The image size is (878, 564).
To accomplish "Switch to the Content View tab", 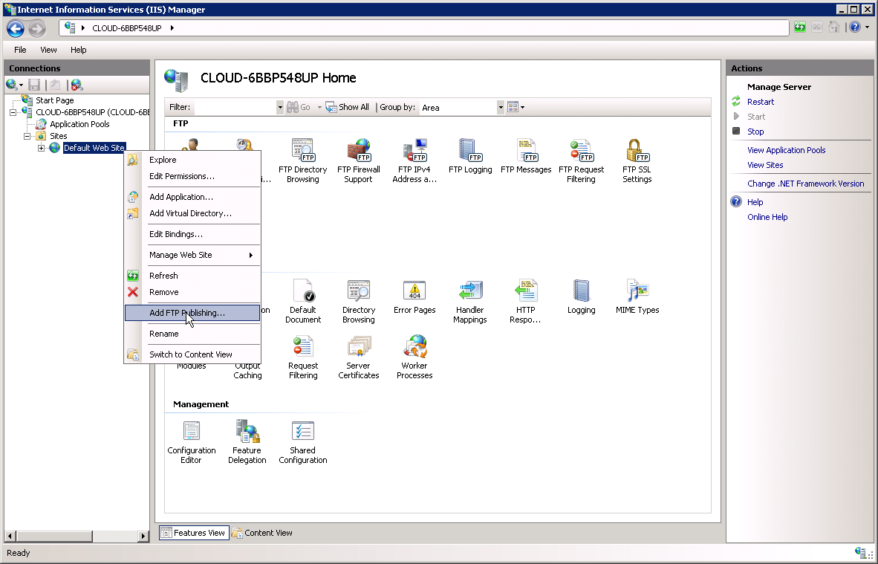I will [263, 533].
